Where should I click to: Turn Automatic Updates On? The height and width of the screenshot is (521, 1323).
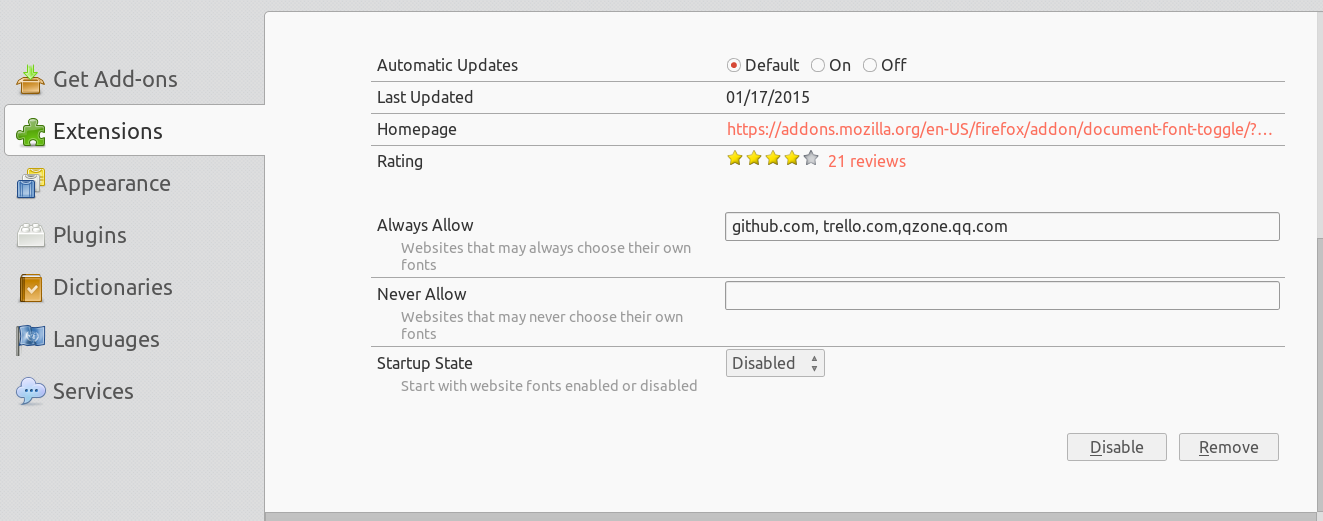[x=831, y=65]
